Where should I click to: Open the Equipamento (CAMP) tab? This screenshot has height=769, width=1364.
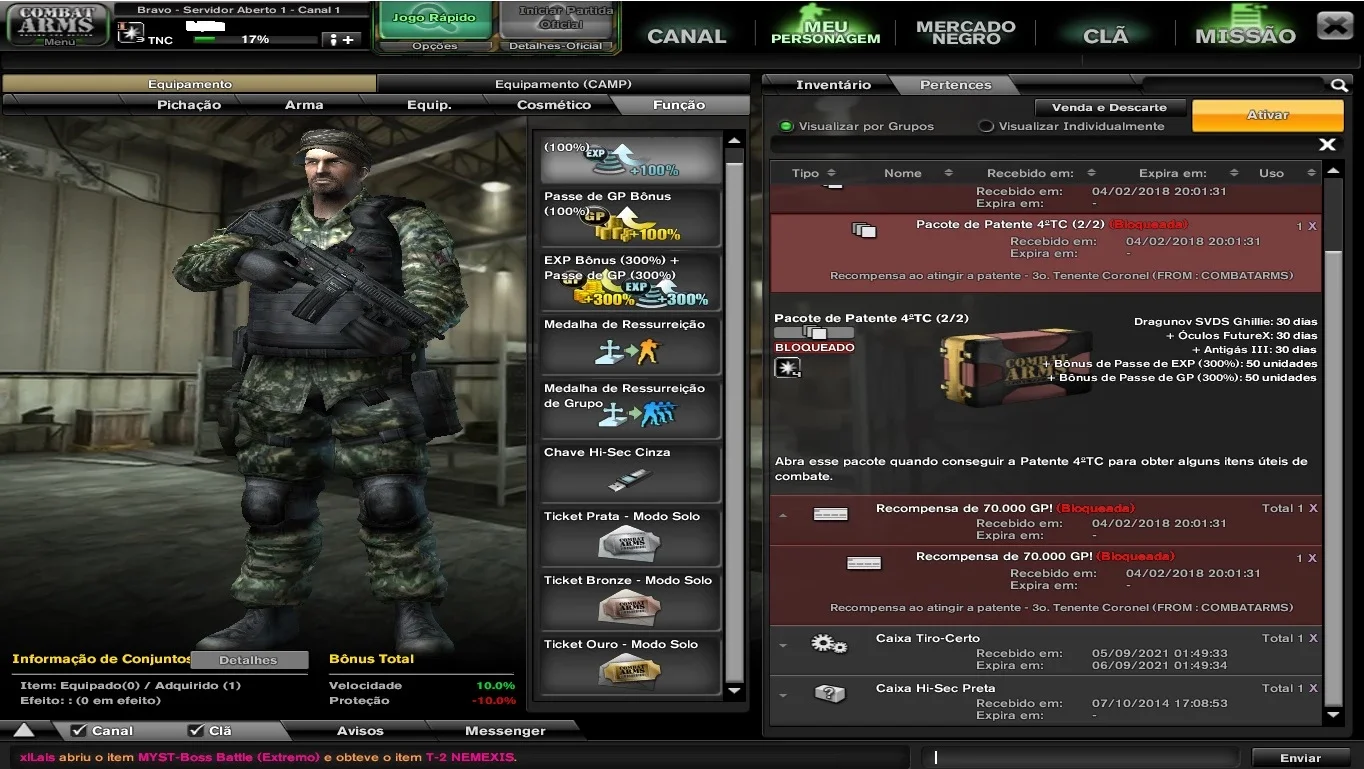(x=563, y=84)
